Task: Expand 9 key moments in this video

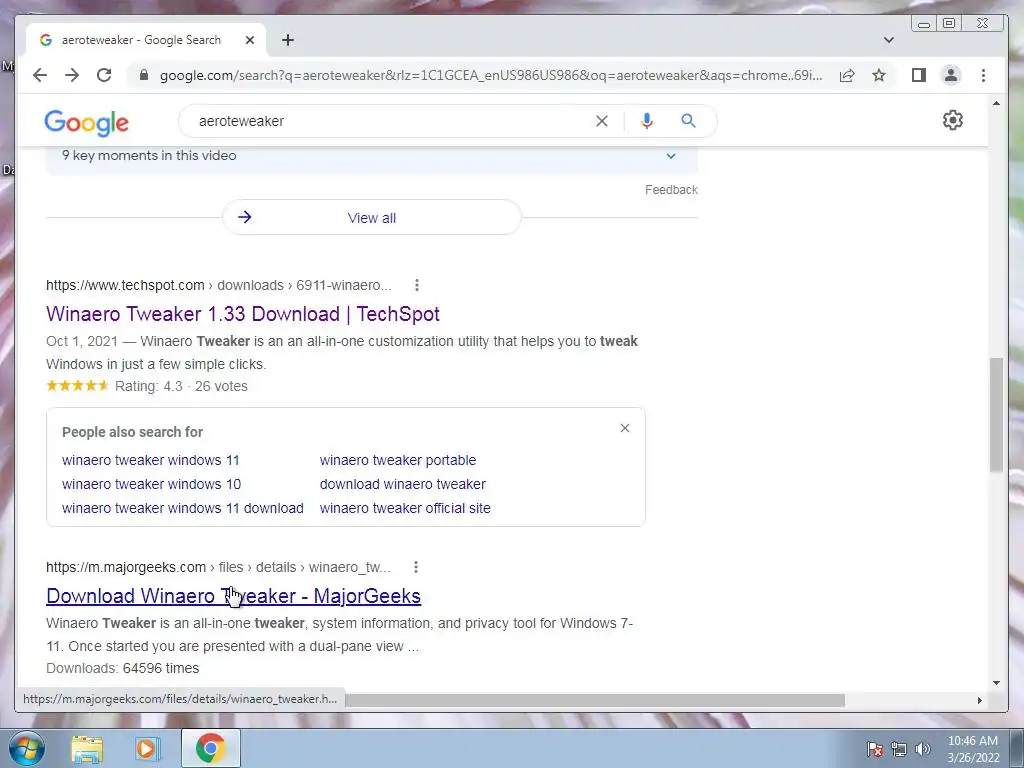Action: [x=372, y=155]
